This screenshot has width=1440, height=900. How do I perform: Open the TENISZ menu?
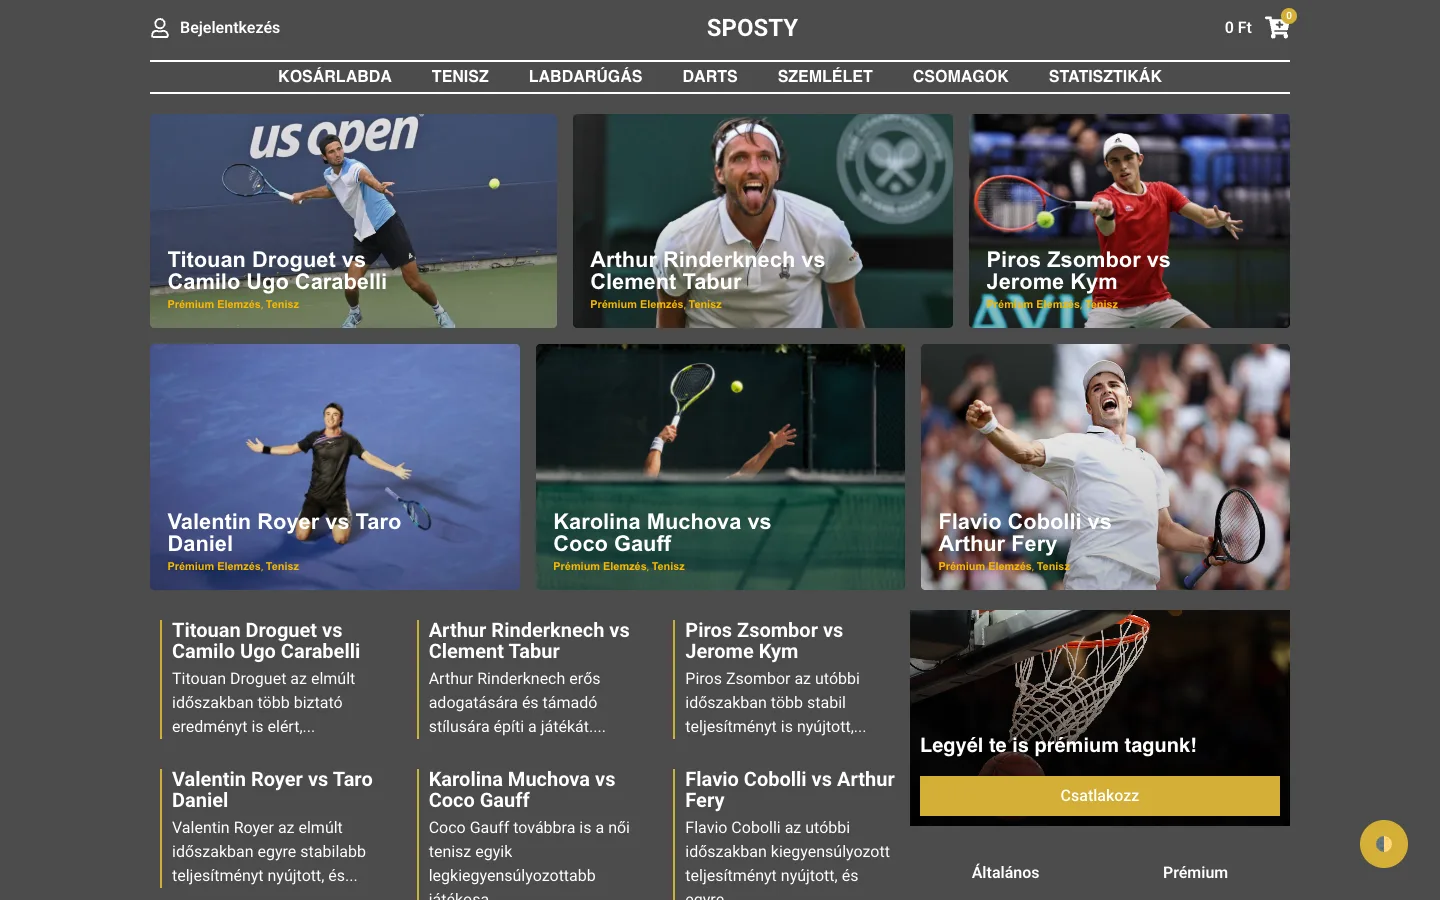tap(460, 77)
